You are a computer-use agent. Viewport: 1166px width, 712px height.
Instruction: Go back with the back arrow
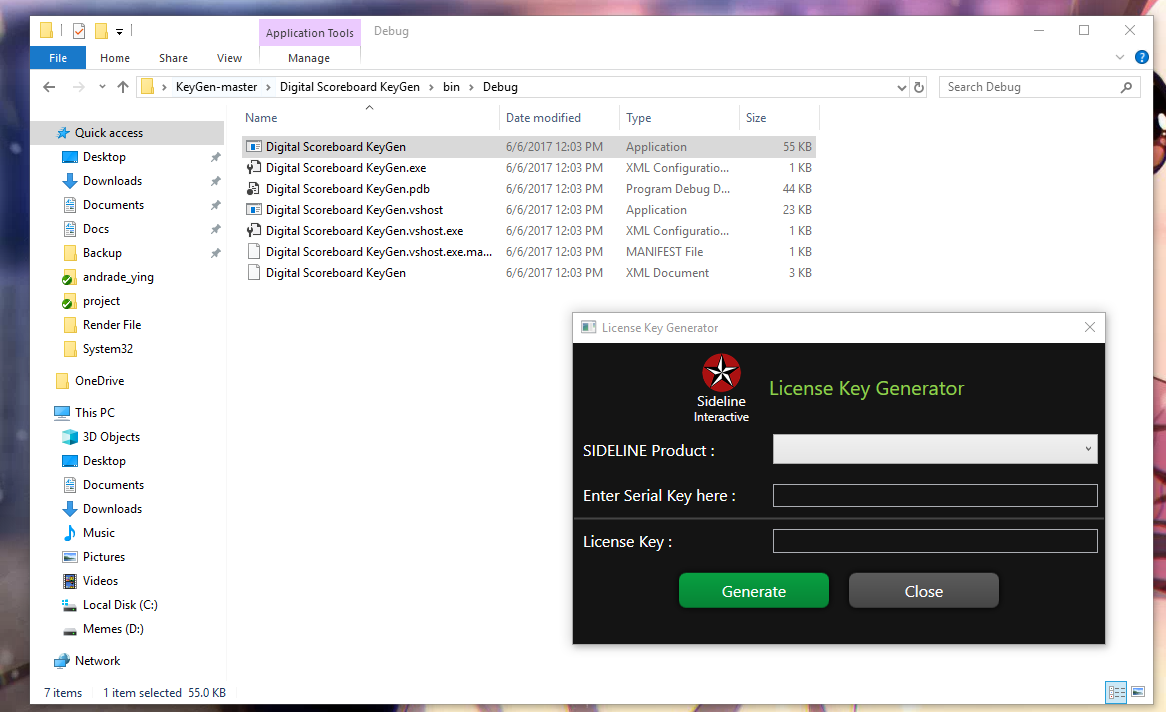(x=49, y=87)
